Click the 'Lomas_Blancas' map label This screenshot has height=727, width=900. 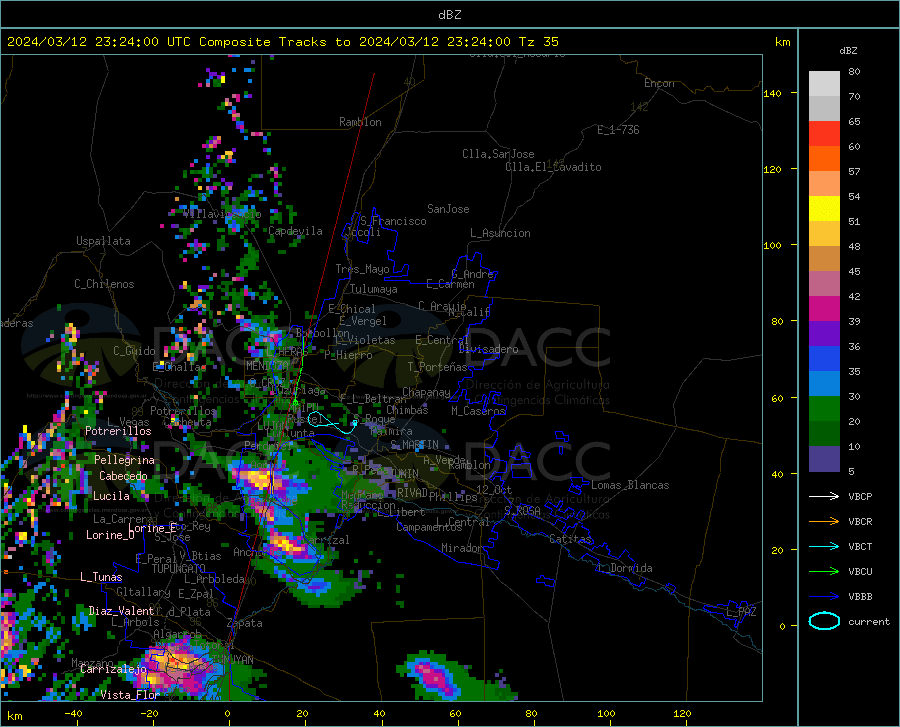click(630, 485)
